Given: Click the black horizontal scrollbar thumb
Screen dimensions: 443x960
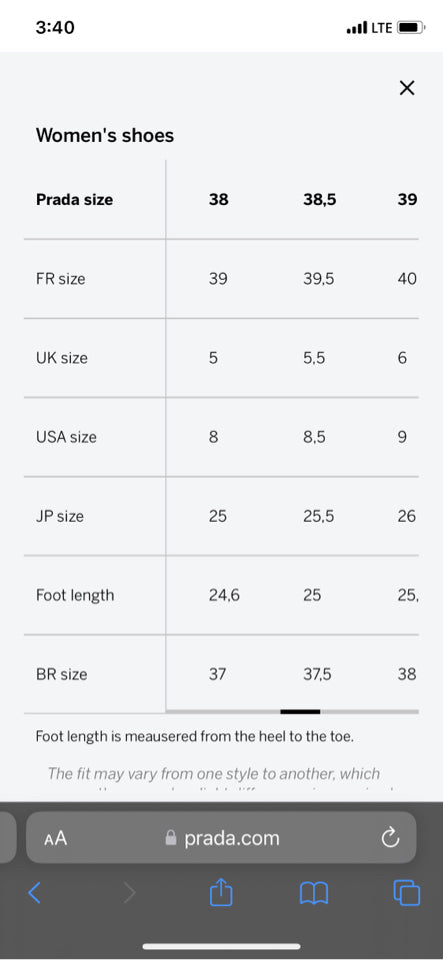Looking at the screenshot, I should pos(300,711).
